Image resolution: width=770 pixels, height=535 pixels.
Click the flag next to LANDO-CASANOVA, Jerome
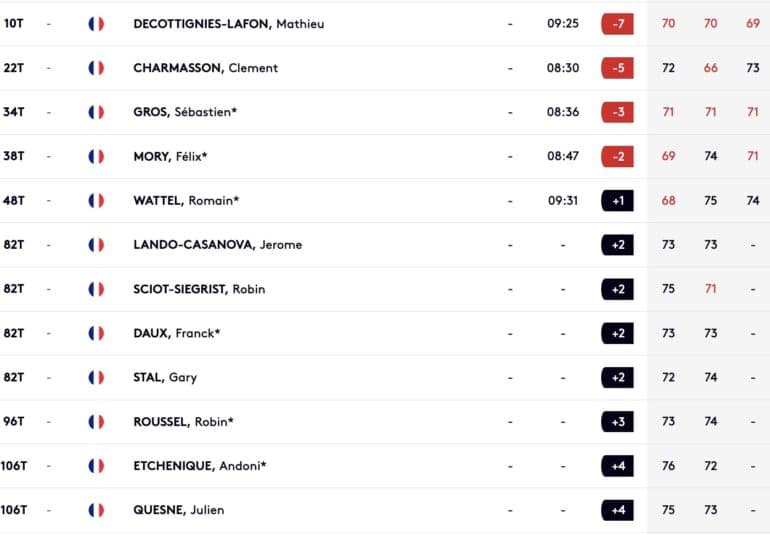(96, 245)
